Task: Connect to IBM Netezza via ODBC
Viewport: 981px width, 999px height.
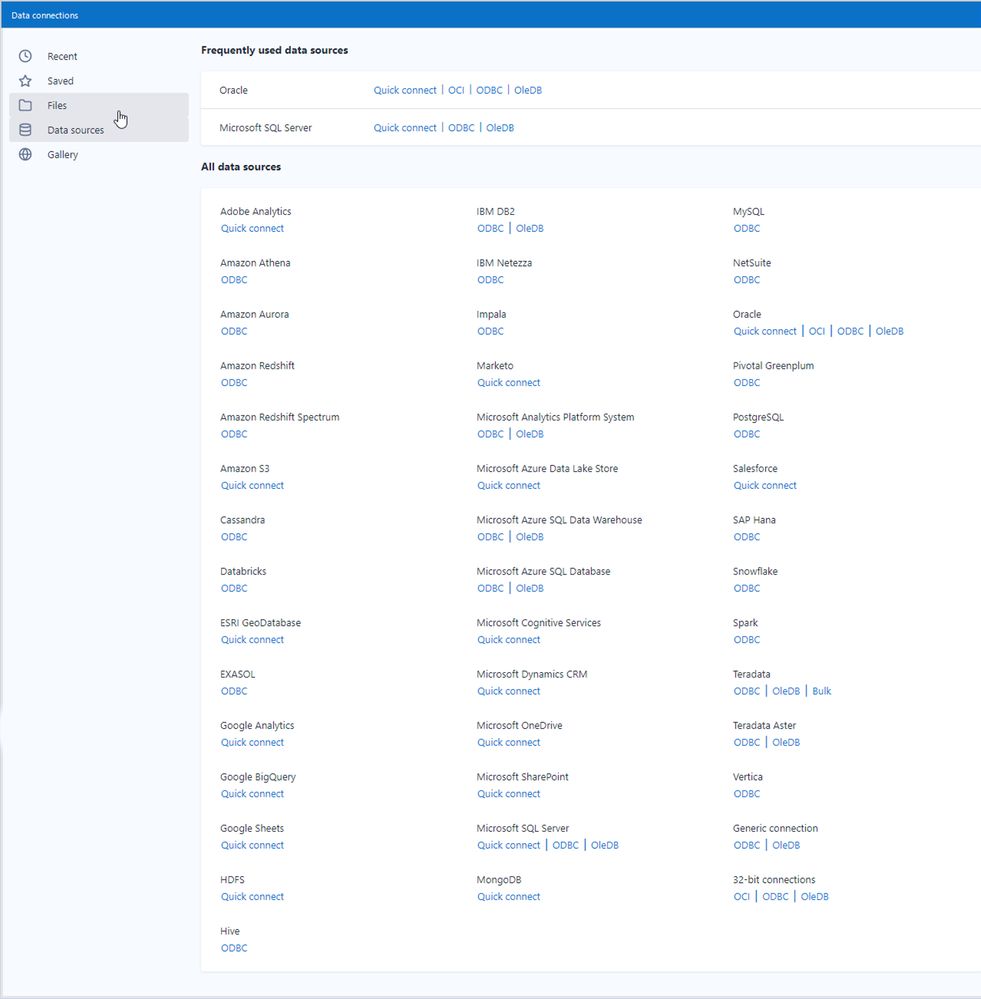Action: (x=490, y=280)
